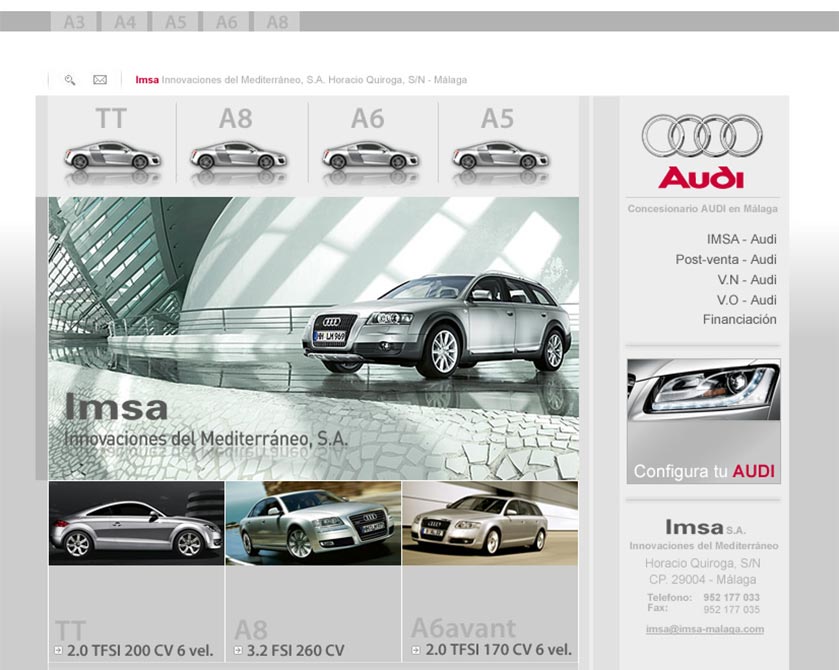This screenshot has height=670, width=839.
Task: Open the V.N - Audi link
Action: (746, 280)
